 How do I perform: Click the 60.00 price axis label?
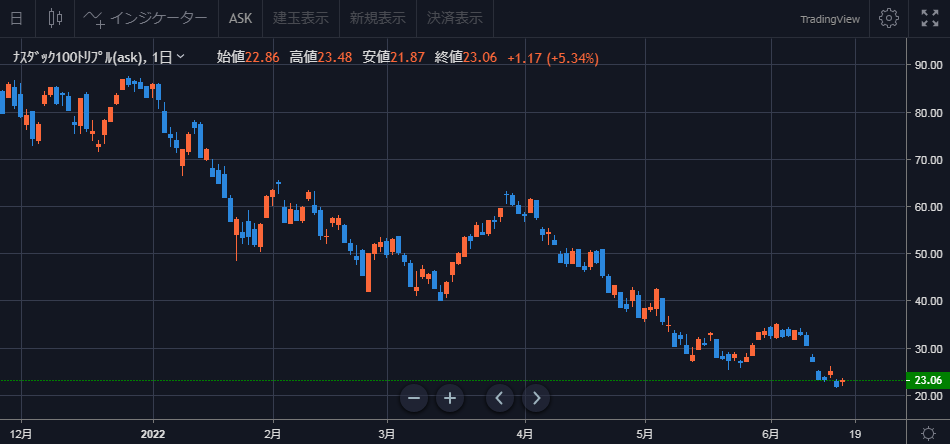[x=928, y=207]
